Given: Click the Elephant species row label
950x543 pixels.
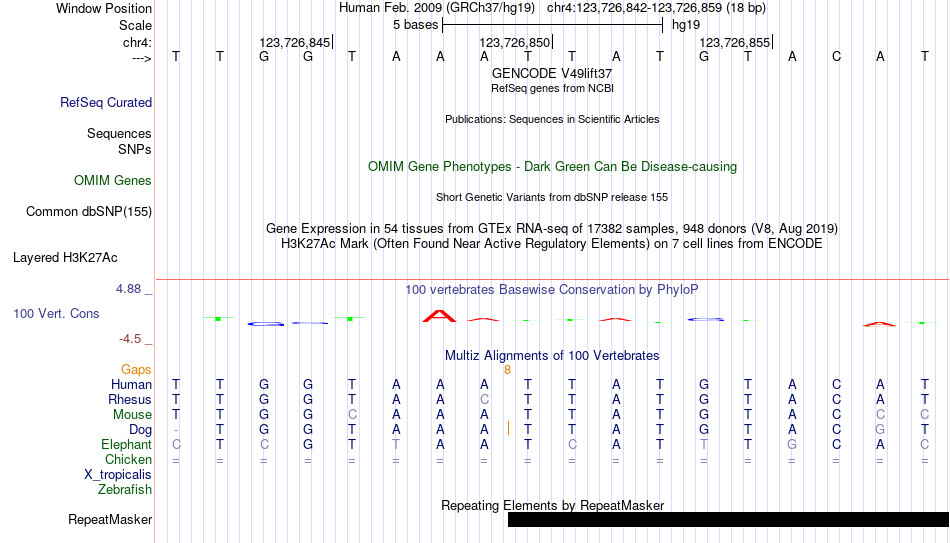Looking at the screenshot, I should [x=126, y=444].
